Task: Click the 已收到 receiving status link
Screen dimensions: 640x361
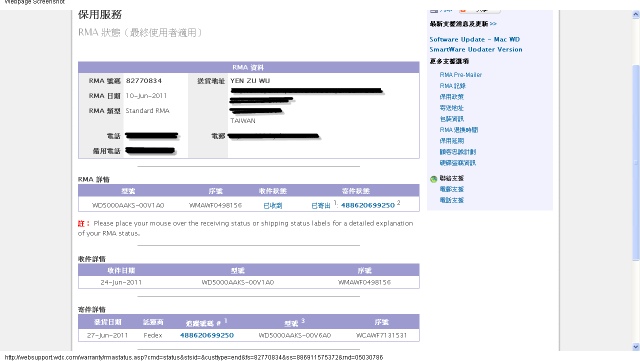Action: [x=273, y=205]
